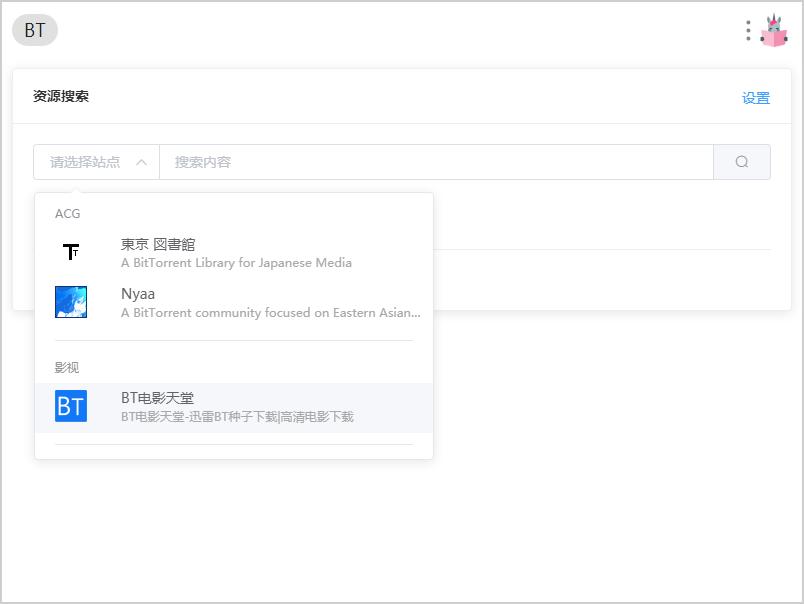The width and height of the screenshot is (804, 604).
Task: Expand the 影视 category section
Action: (64, 367)
